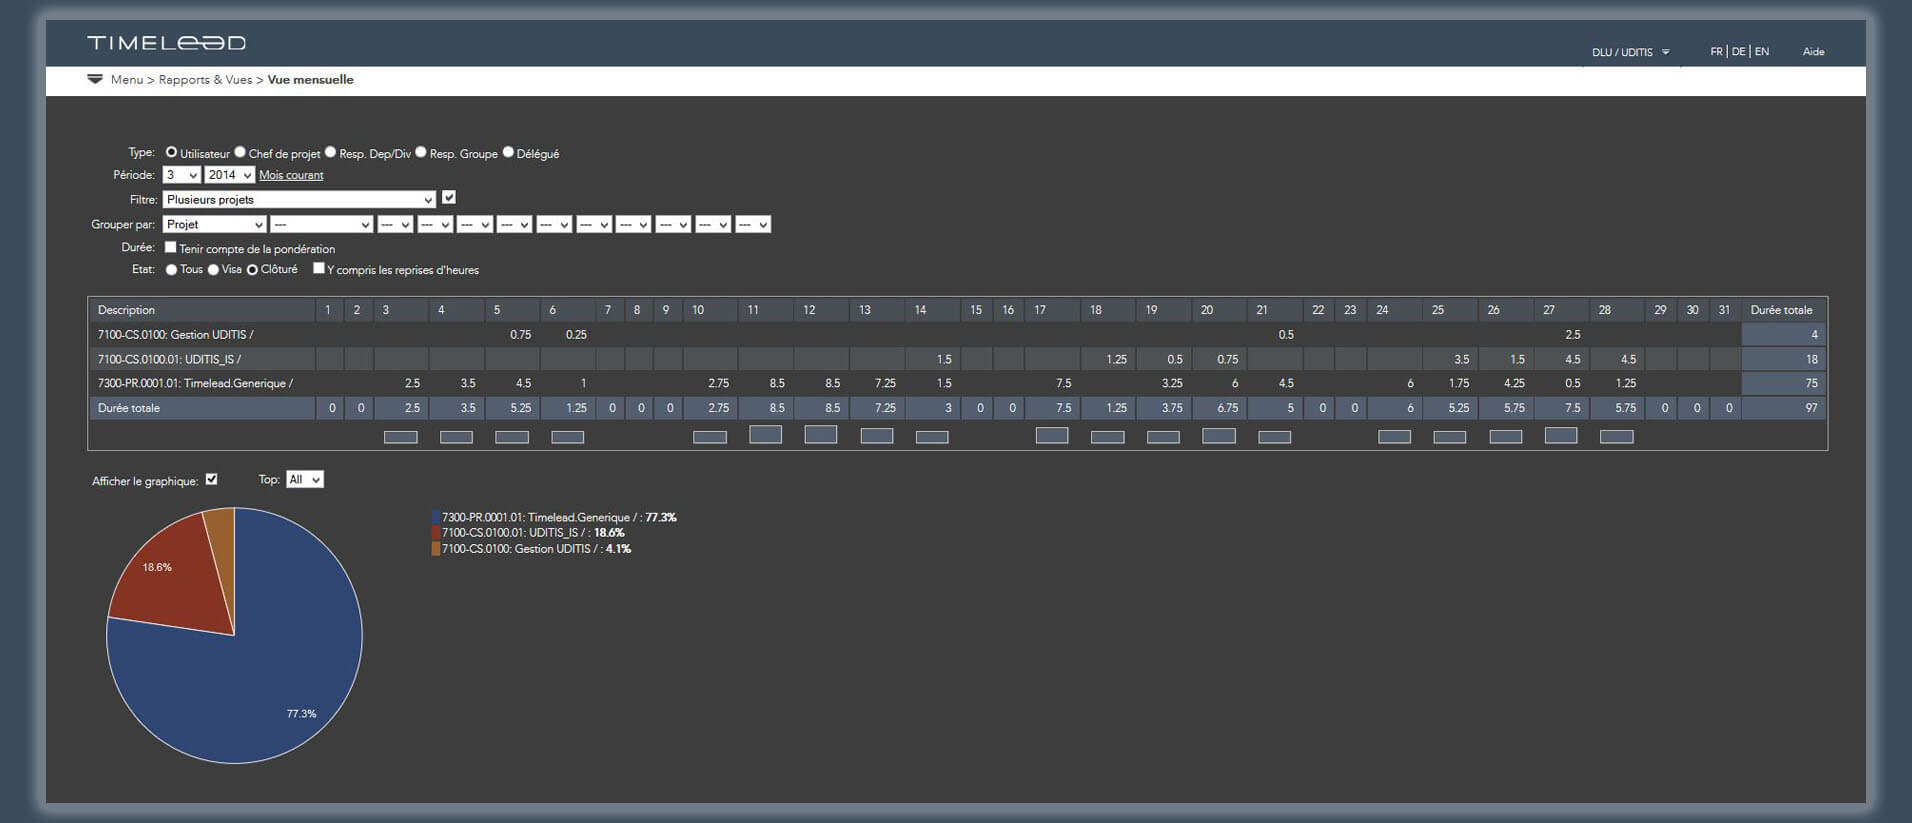Image resolution: width=1912 pixels, height=823 pixels.
Task: Click the bar under day 17 column
Action: tap(1052, 435)
